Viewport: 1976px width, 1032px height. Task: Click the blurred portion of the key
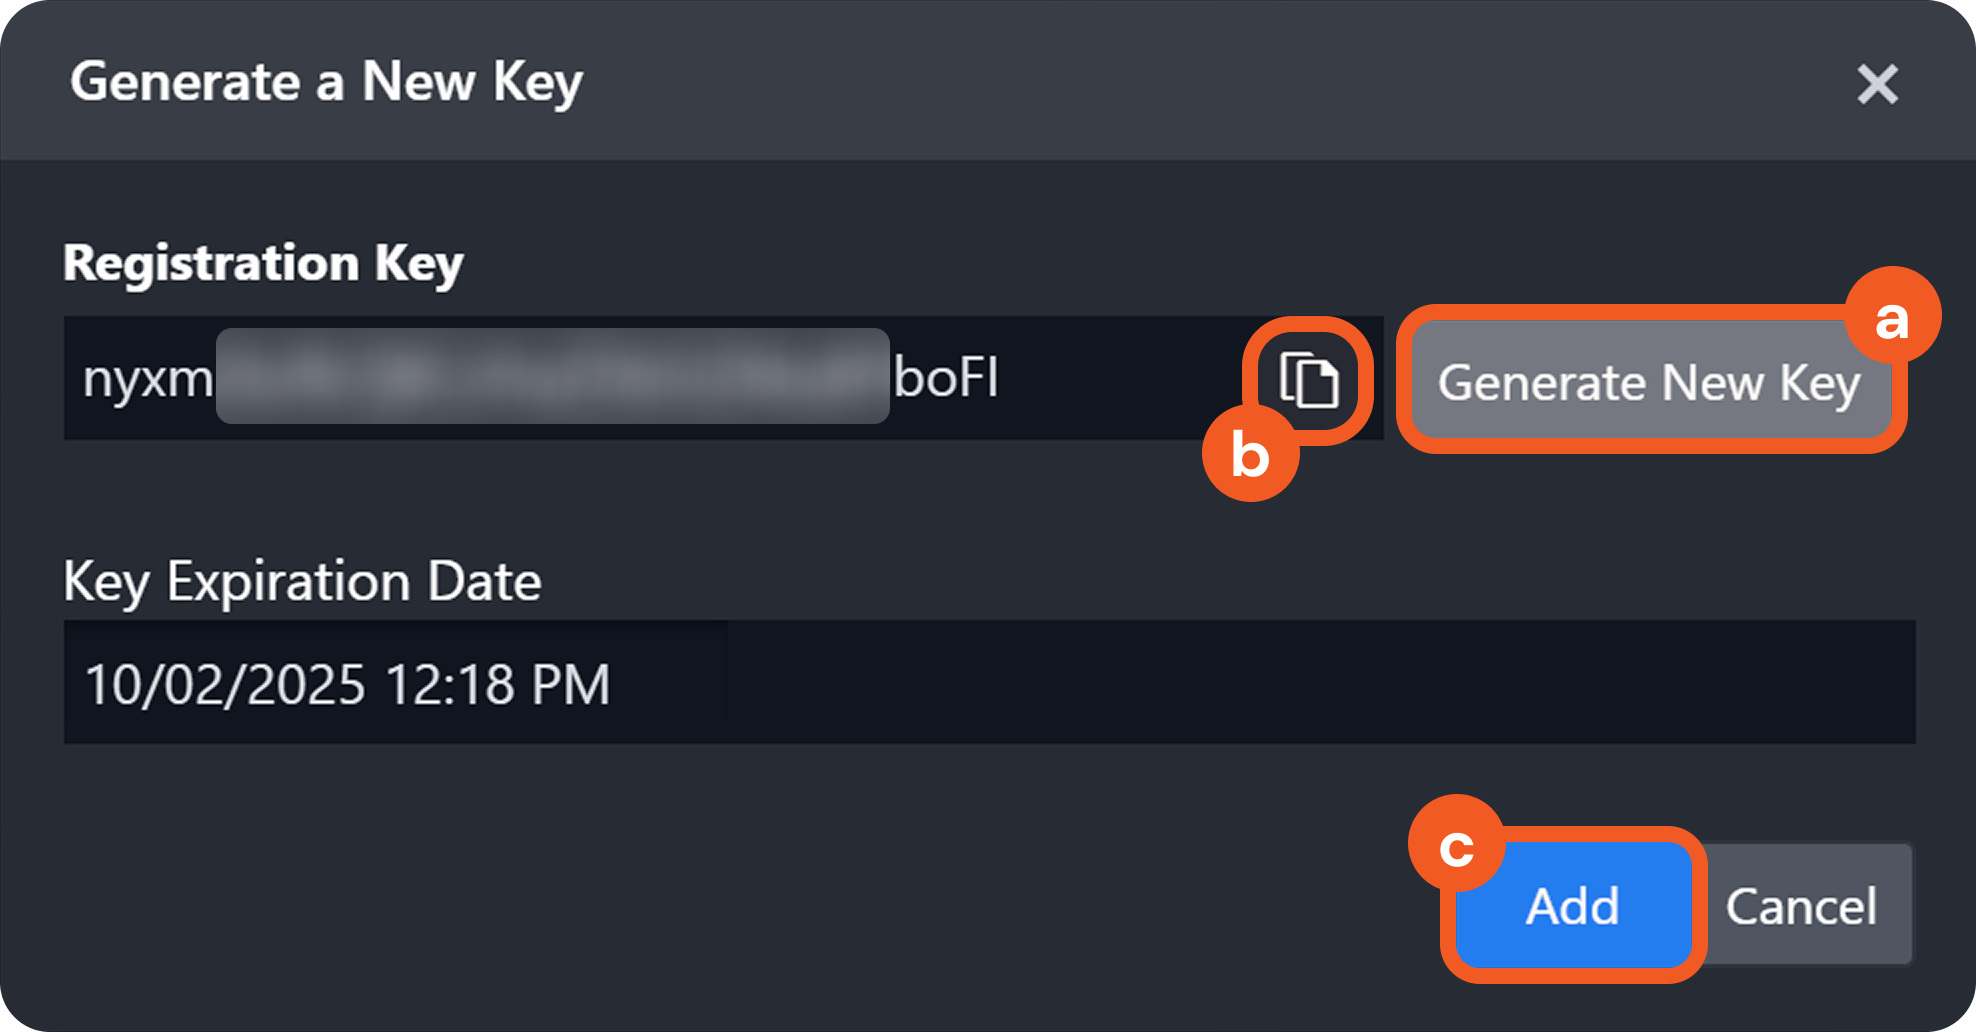(552, 377)
